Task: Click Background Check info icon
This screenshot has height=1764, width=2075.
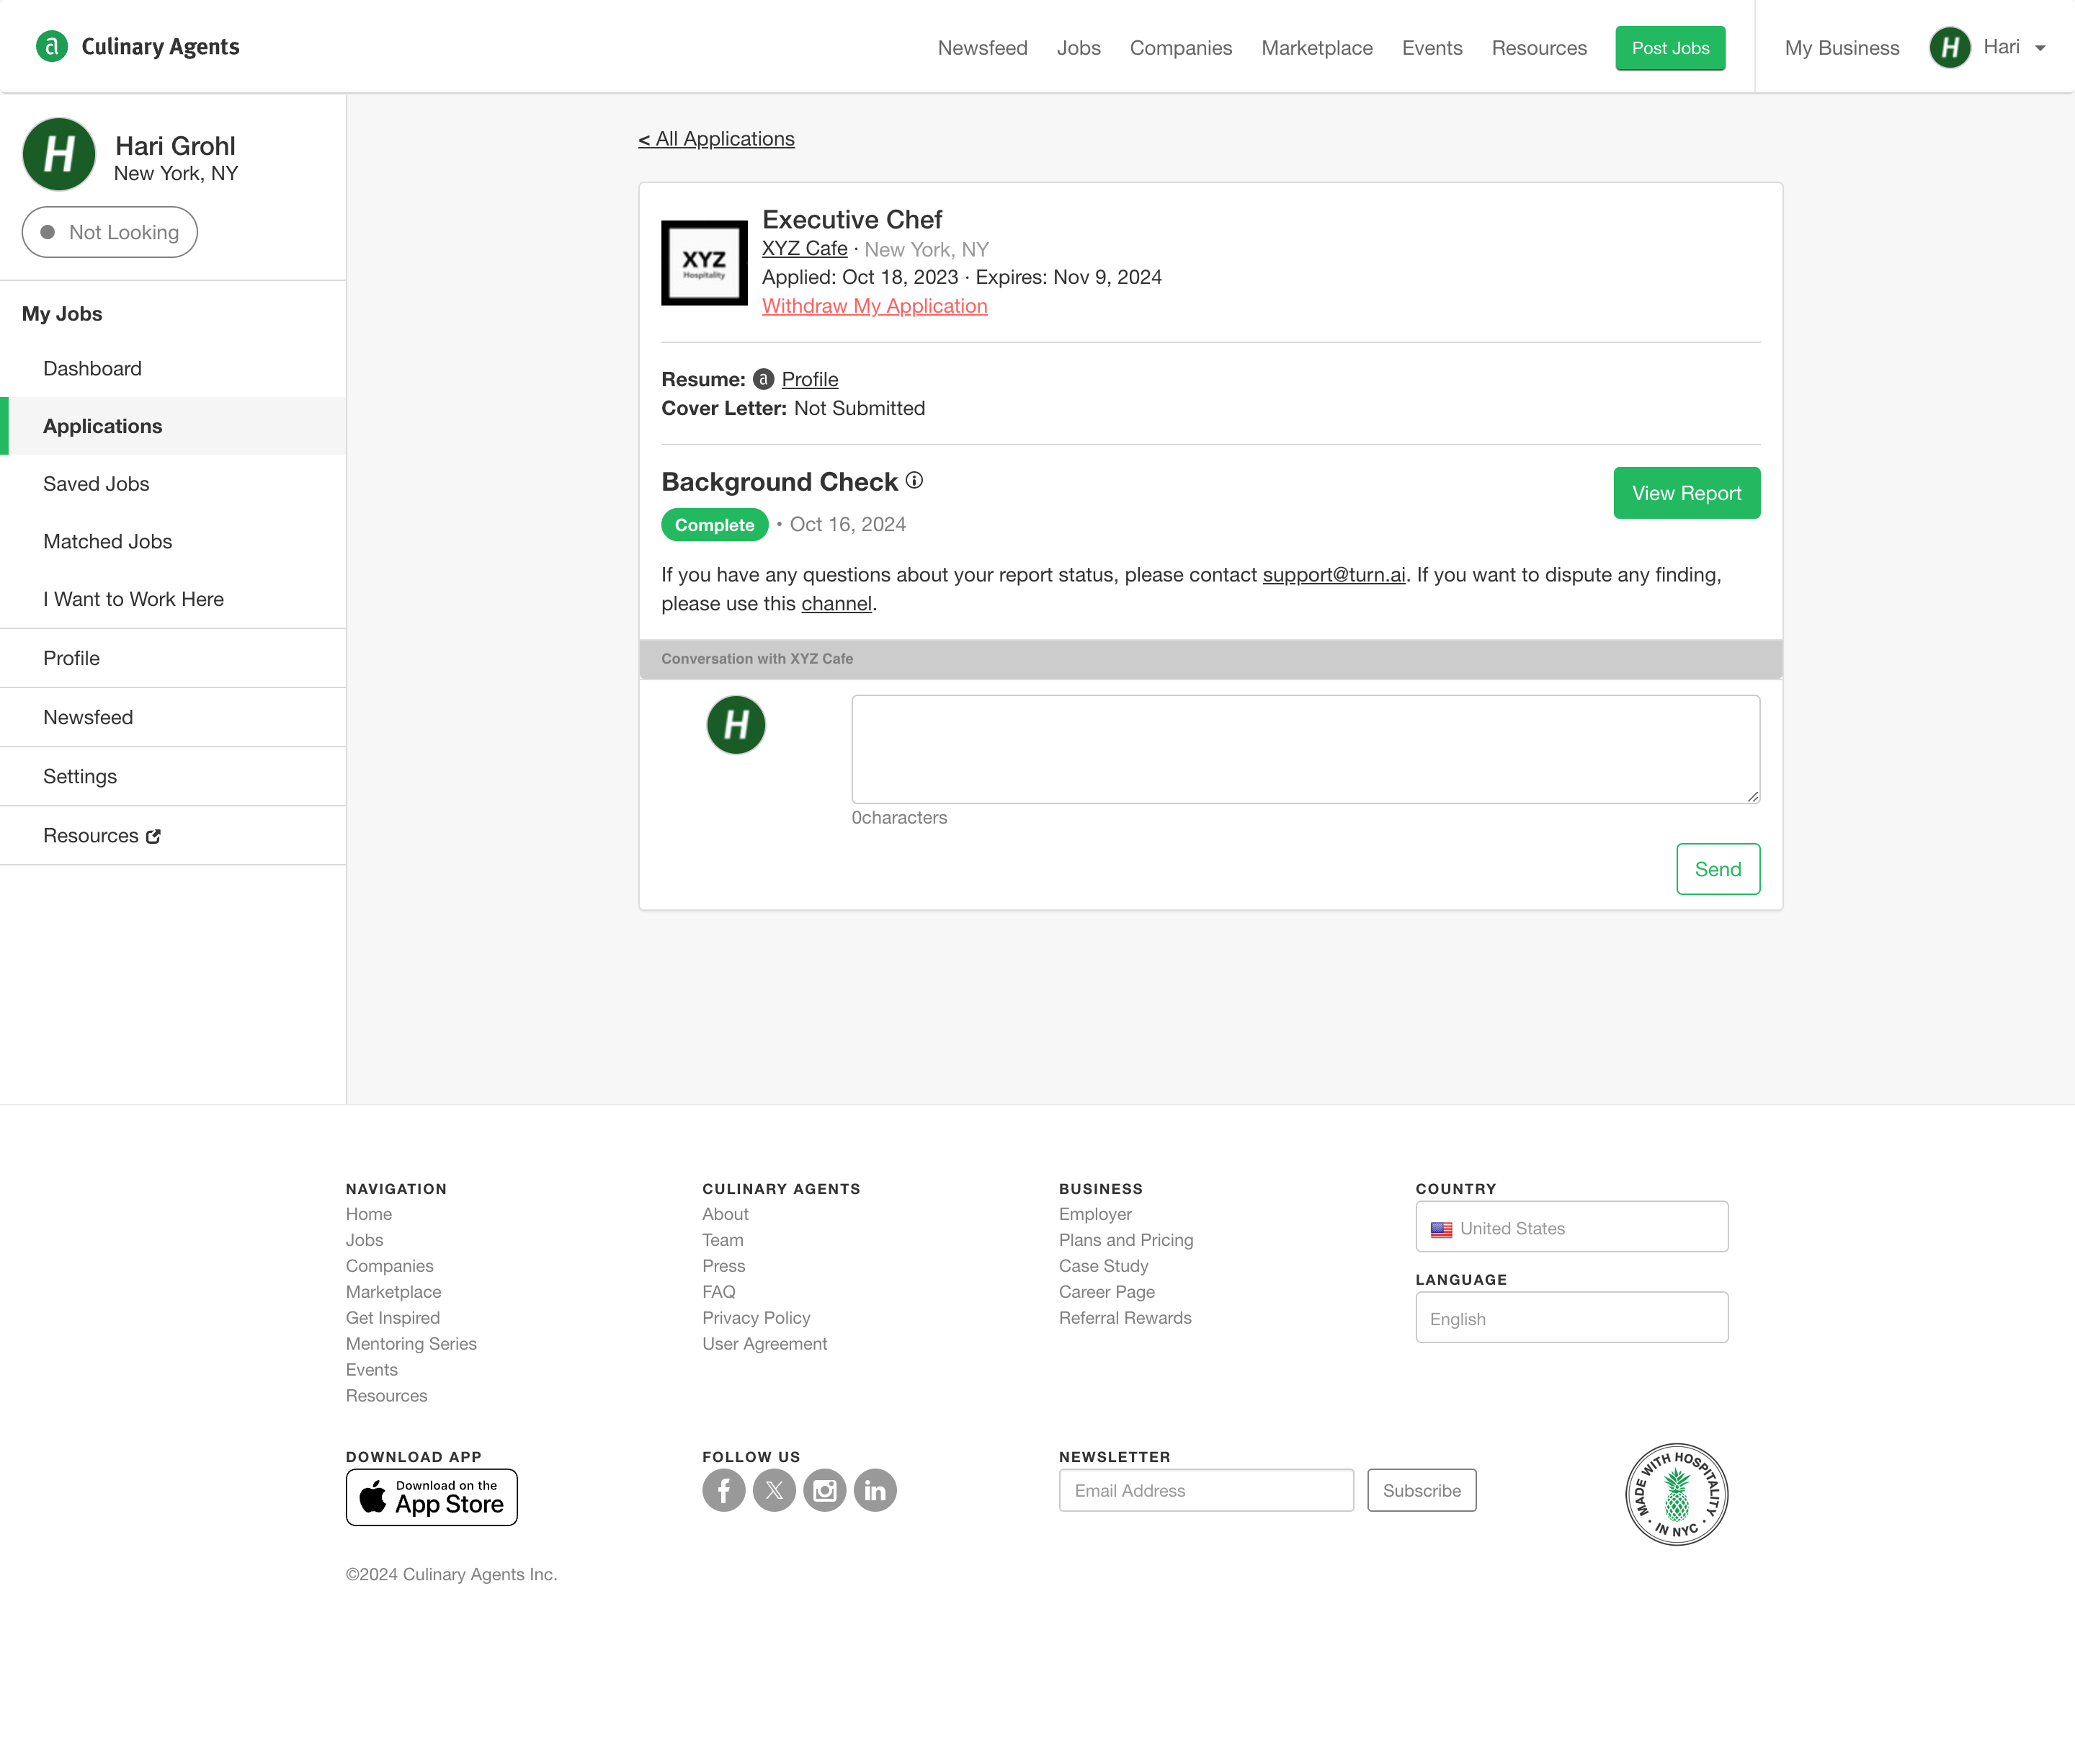Action: pyautogui.click(x=914, y=481)
